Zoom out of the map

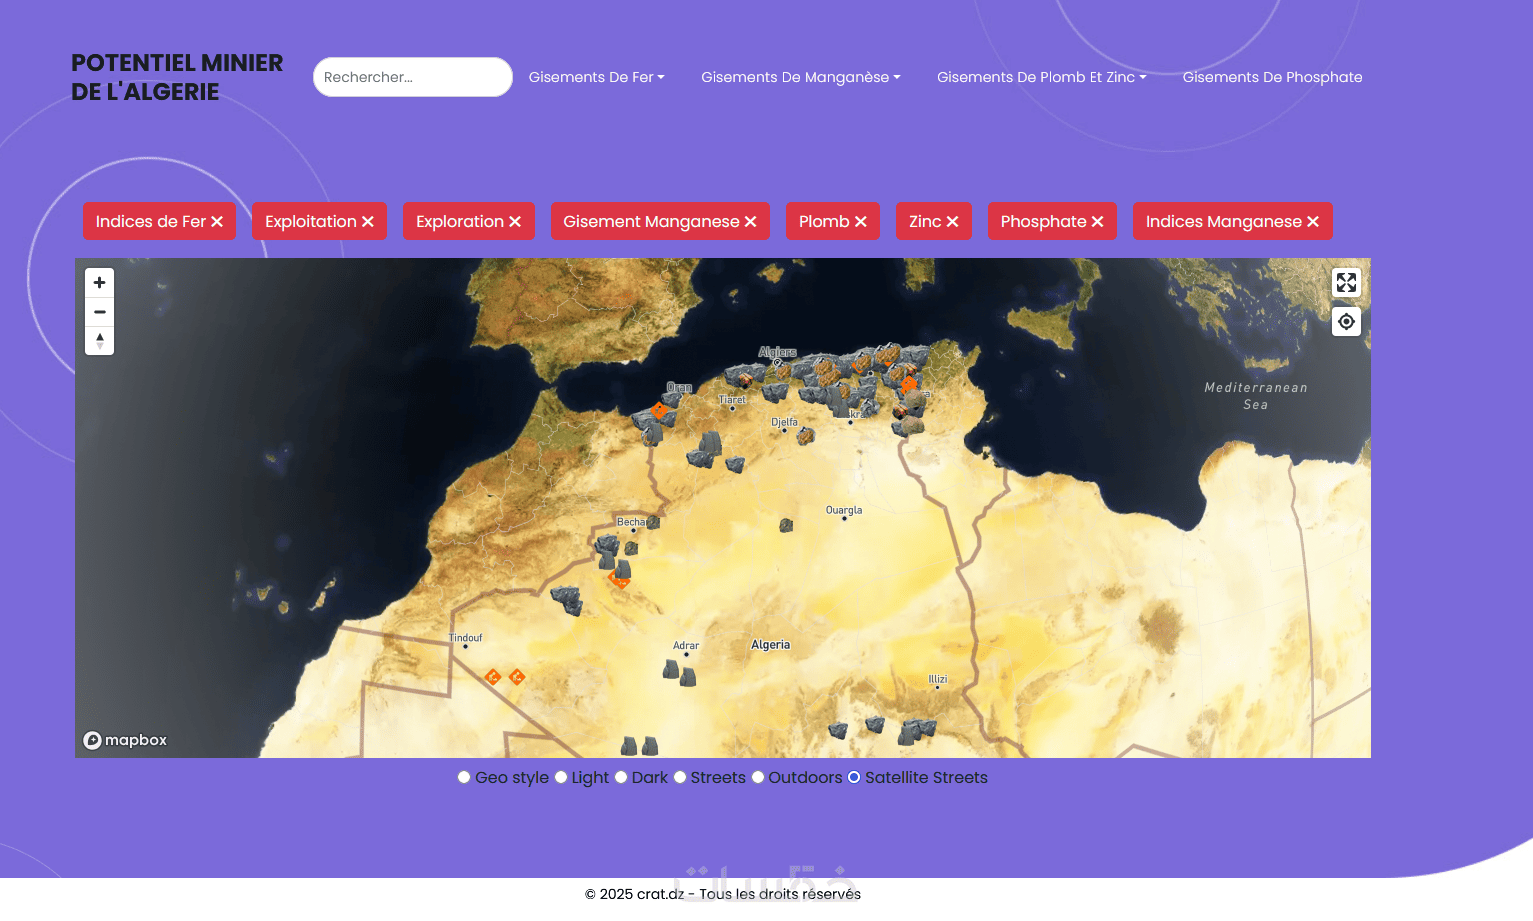click(x=99, y=312)
